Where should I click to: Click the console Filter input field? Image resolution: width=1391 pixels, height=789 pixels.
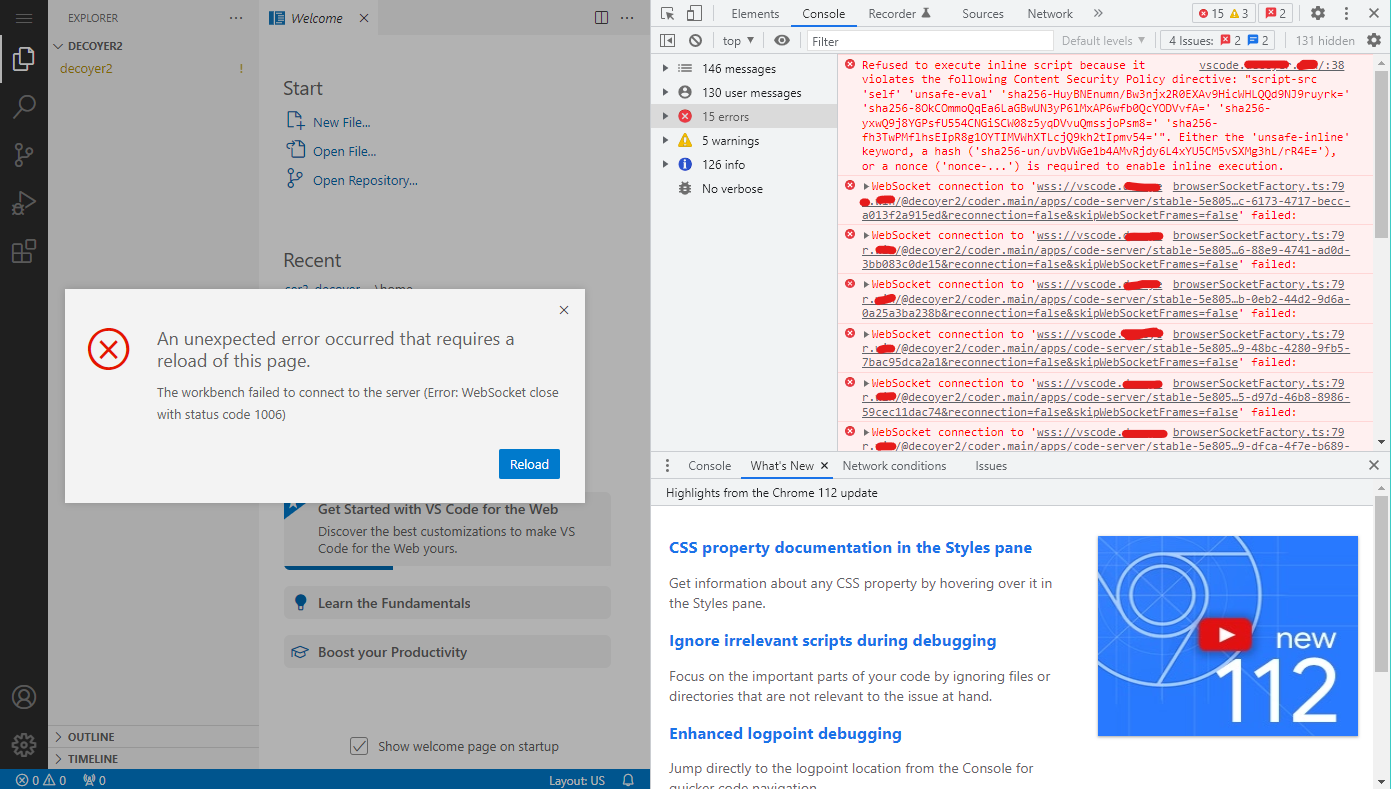[x=930, y=41]
